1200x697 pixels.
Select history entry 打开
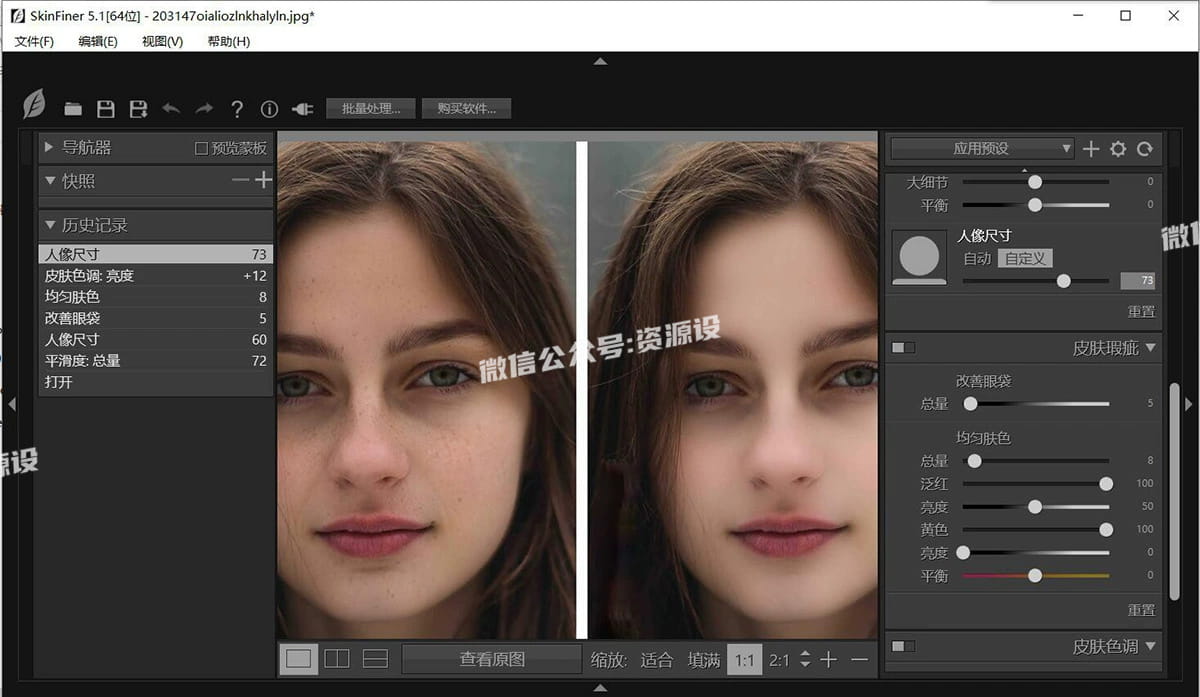pyautogui.click(x=155, y=381)
